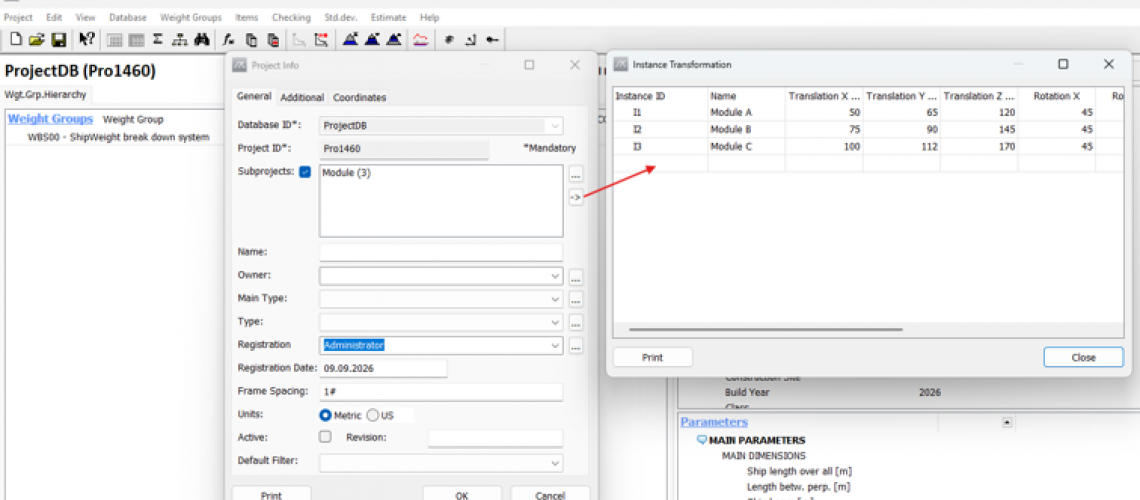Open the Registration dropdown arrow
This screenshot has width=1140, height=500.
[555, 345]
